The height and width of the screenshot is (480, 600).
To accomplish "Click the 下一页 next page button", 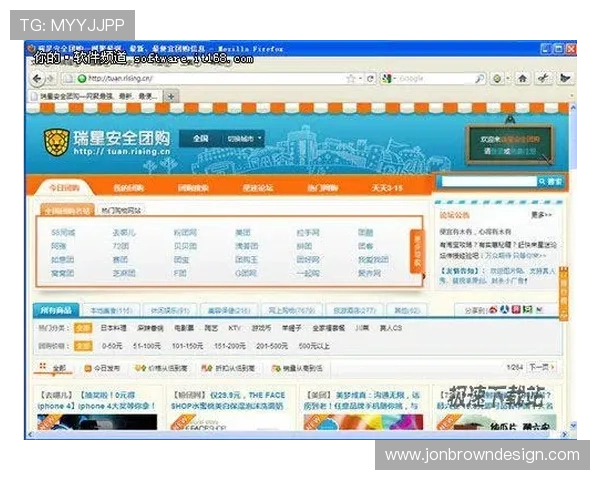I will point(541,367).
